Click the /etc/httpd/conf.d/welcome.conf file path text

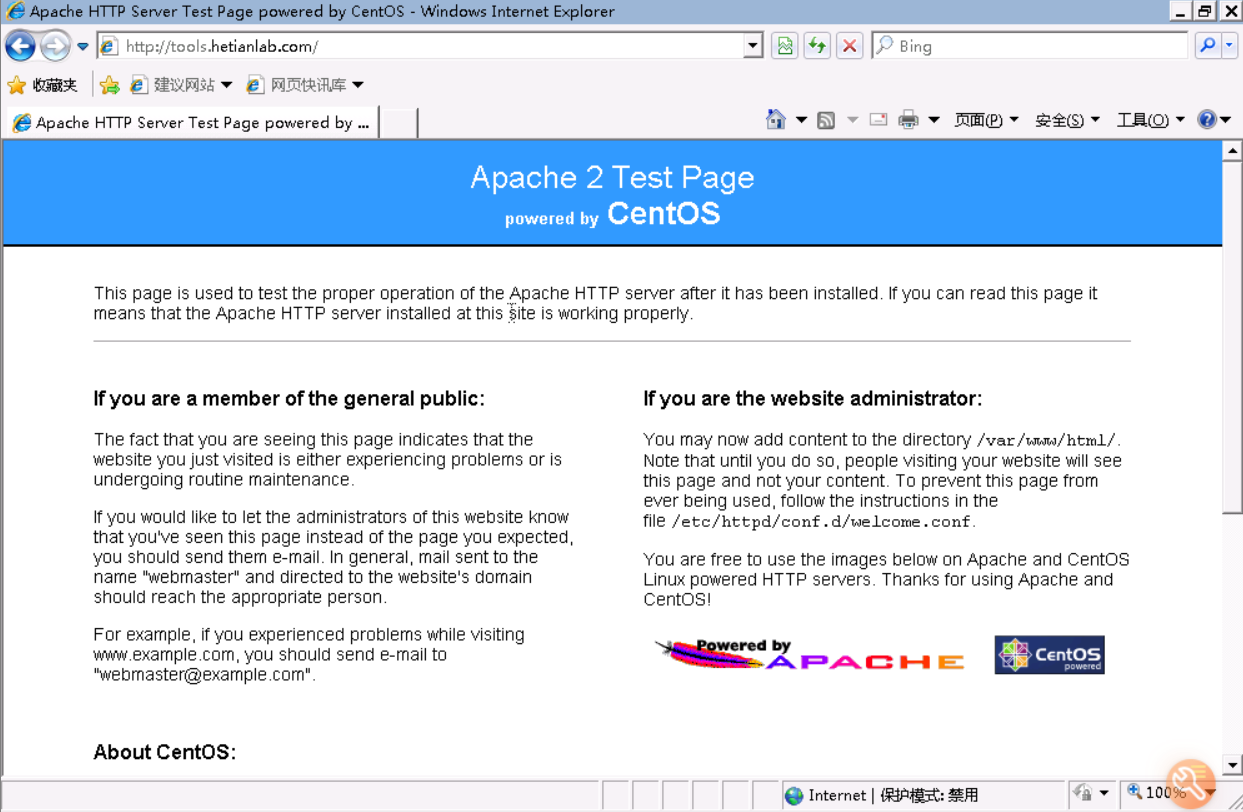(x=821, y=522)
